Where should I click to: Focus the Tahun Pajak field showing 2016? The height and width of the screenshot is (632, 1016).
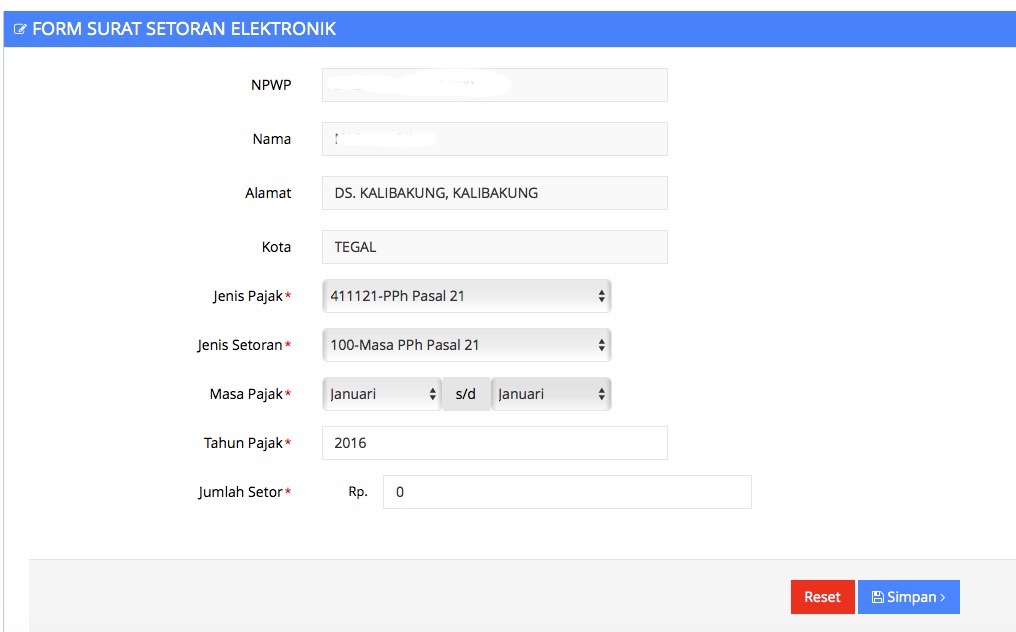494,443
